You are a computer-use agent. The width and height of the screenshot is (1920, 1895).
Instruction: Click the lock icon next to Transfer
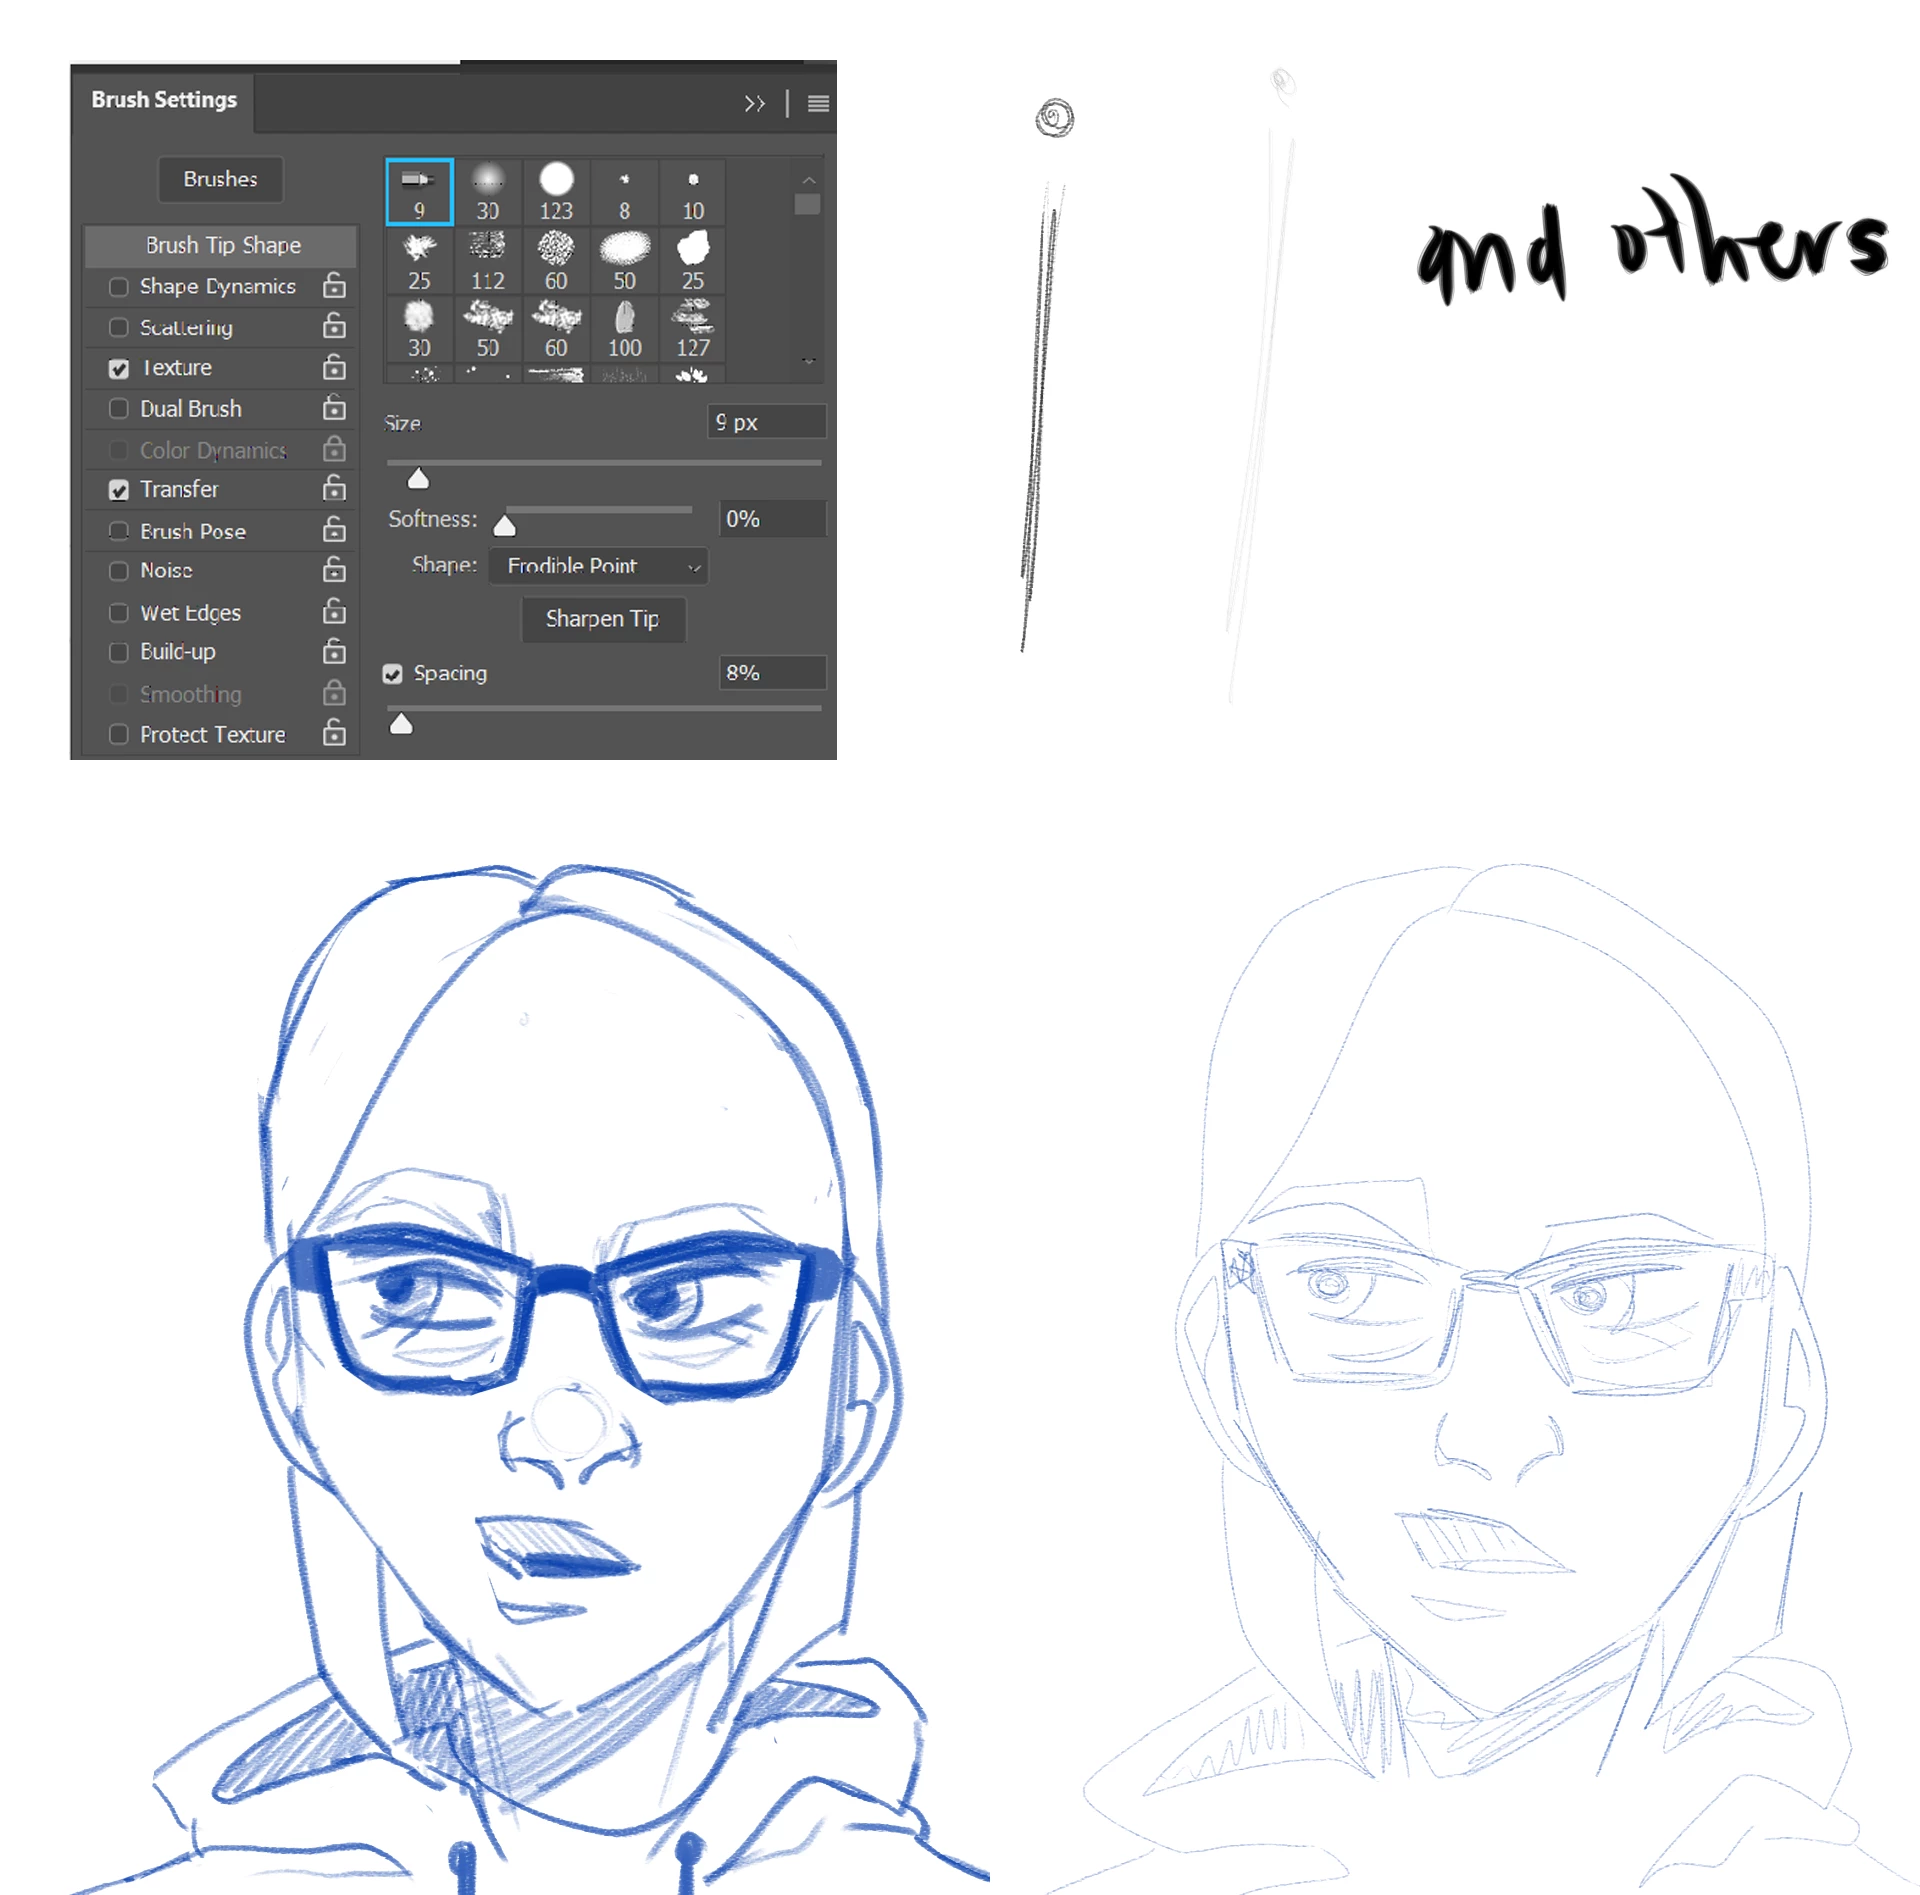[335, 488]
